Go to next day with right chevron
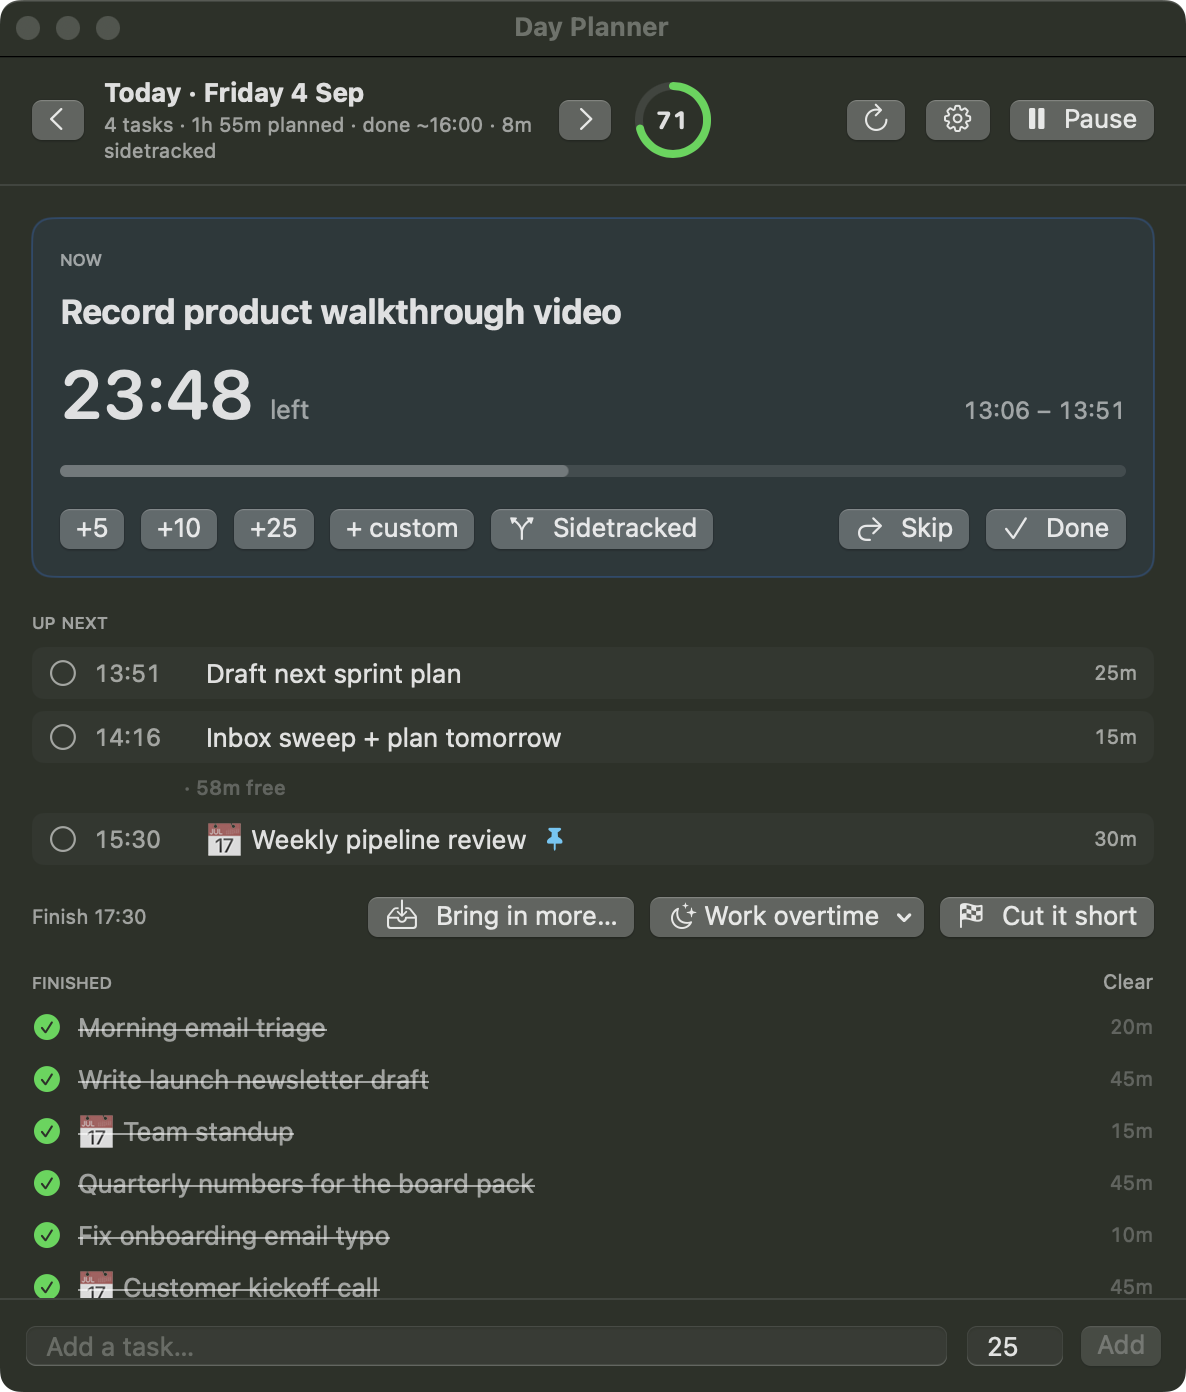Screen dimensions: 1186x1392 (x=585, y=120)
